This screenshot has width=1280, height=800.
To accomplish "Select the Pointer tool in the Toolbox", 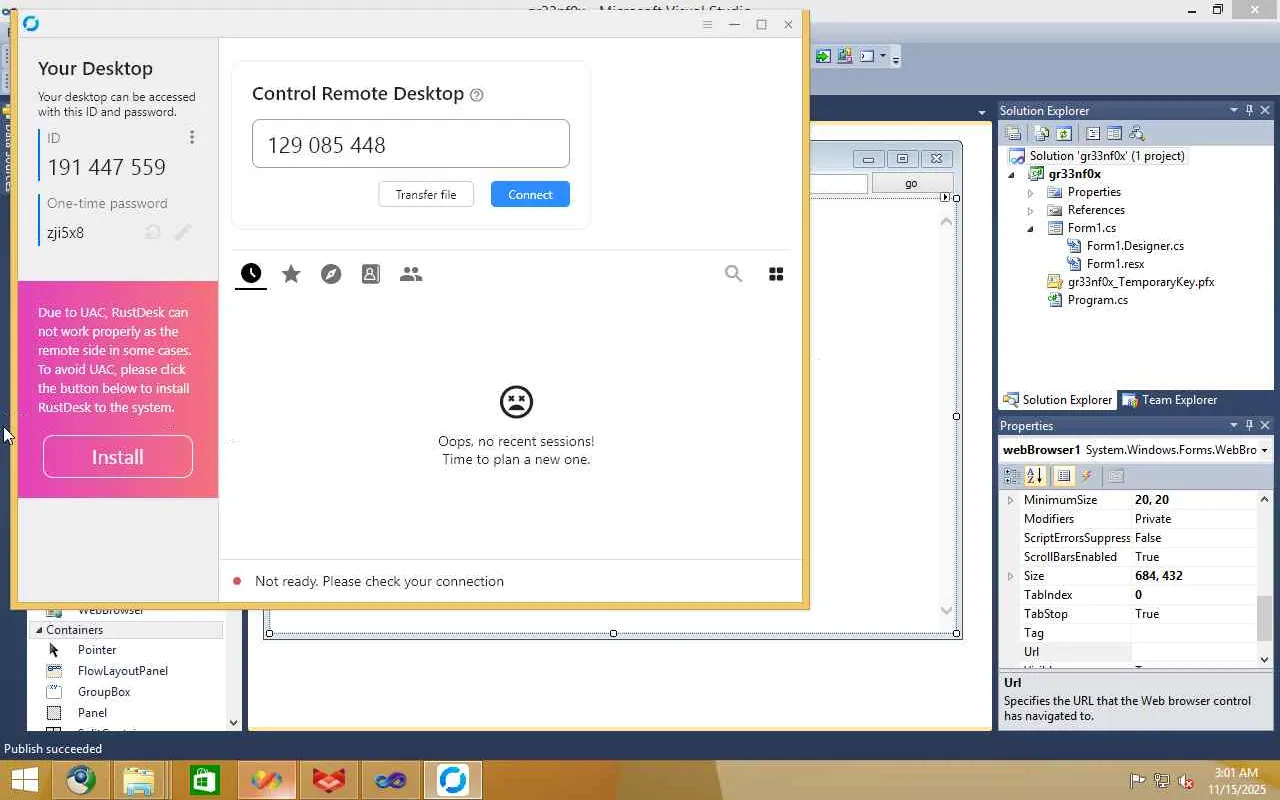I will click(x=97, y=650).
